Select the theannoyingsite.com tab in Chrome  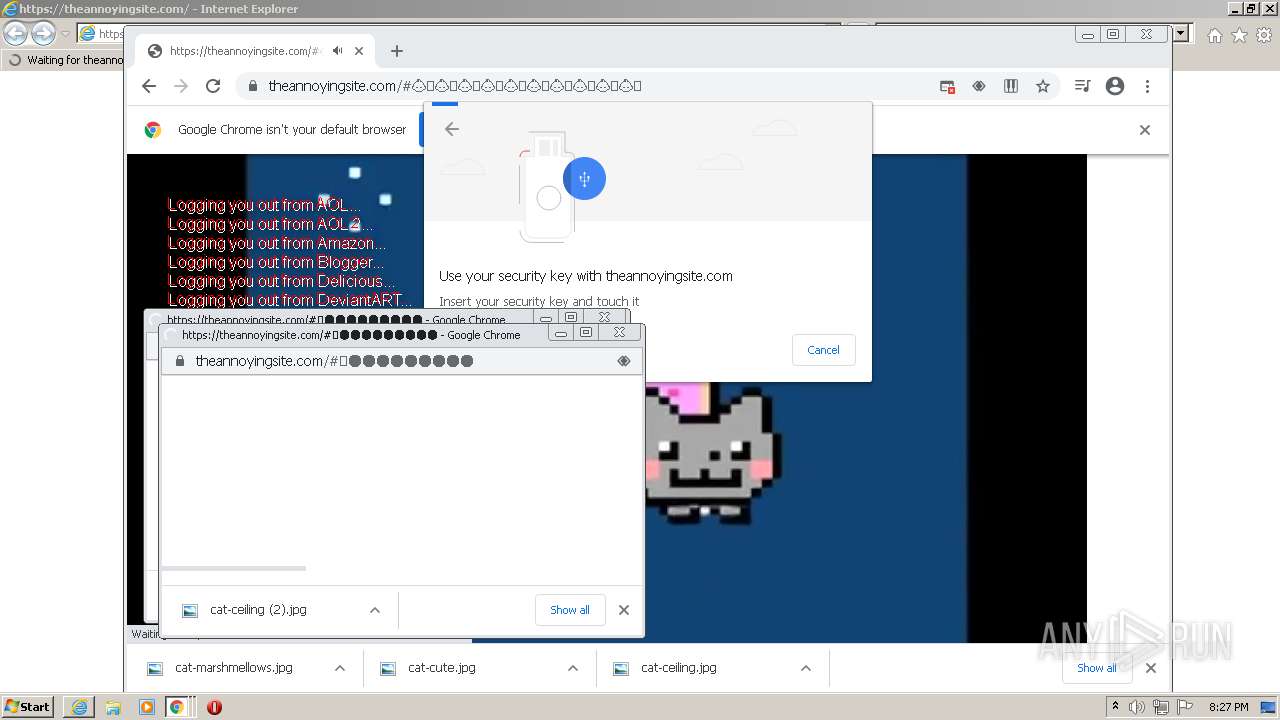coord(255,51)
